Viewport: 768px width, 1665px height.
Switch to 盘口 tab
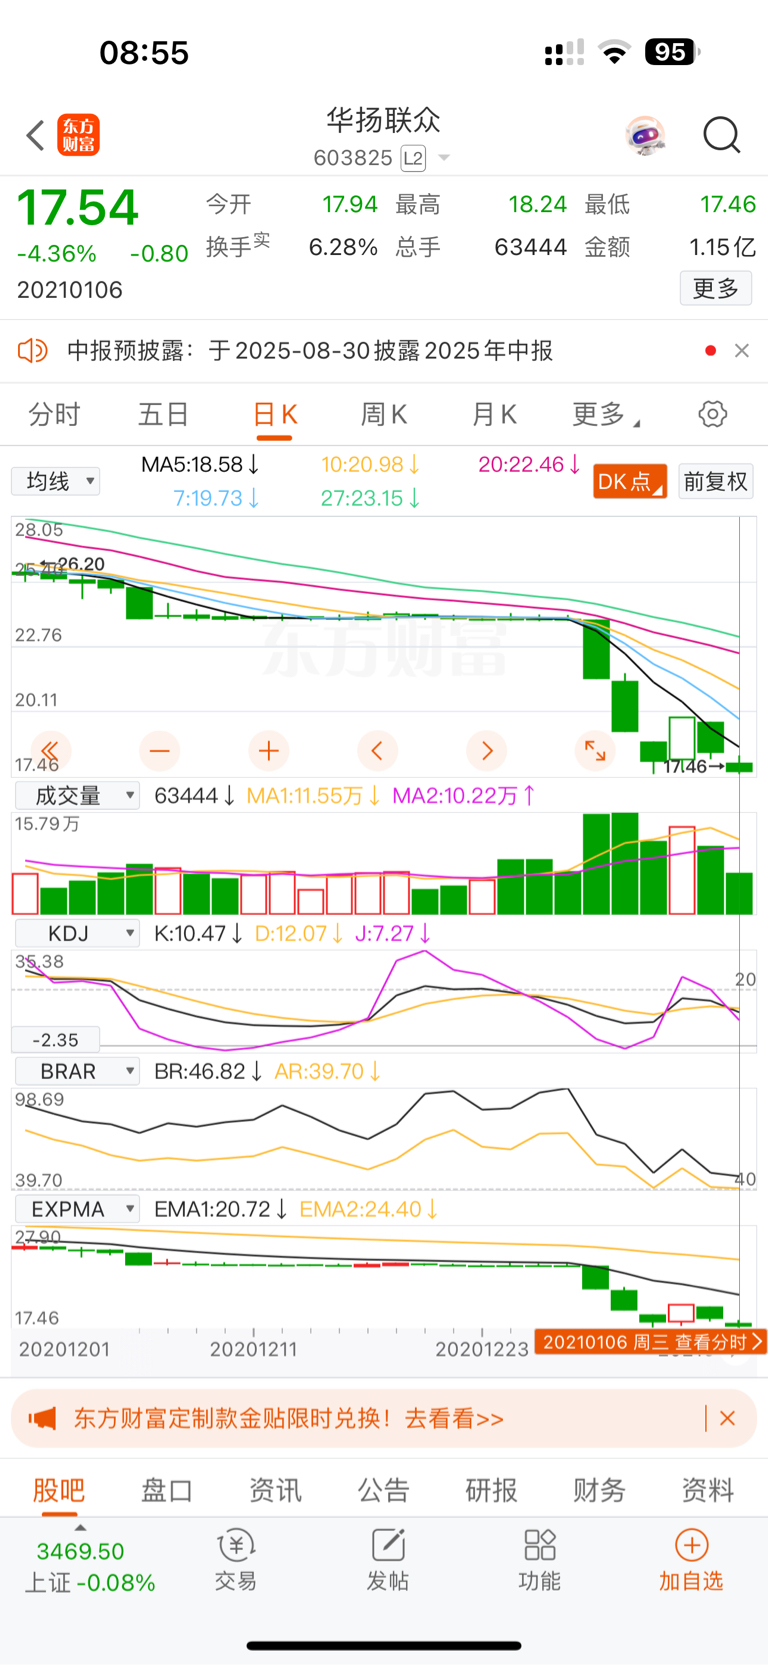click(x=167, y=1491)
